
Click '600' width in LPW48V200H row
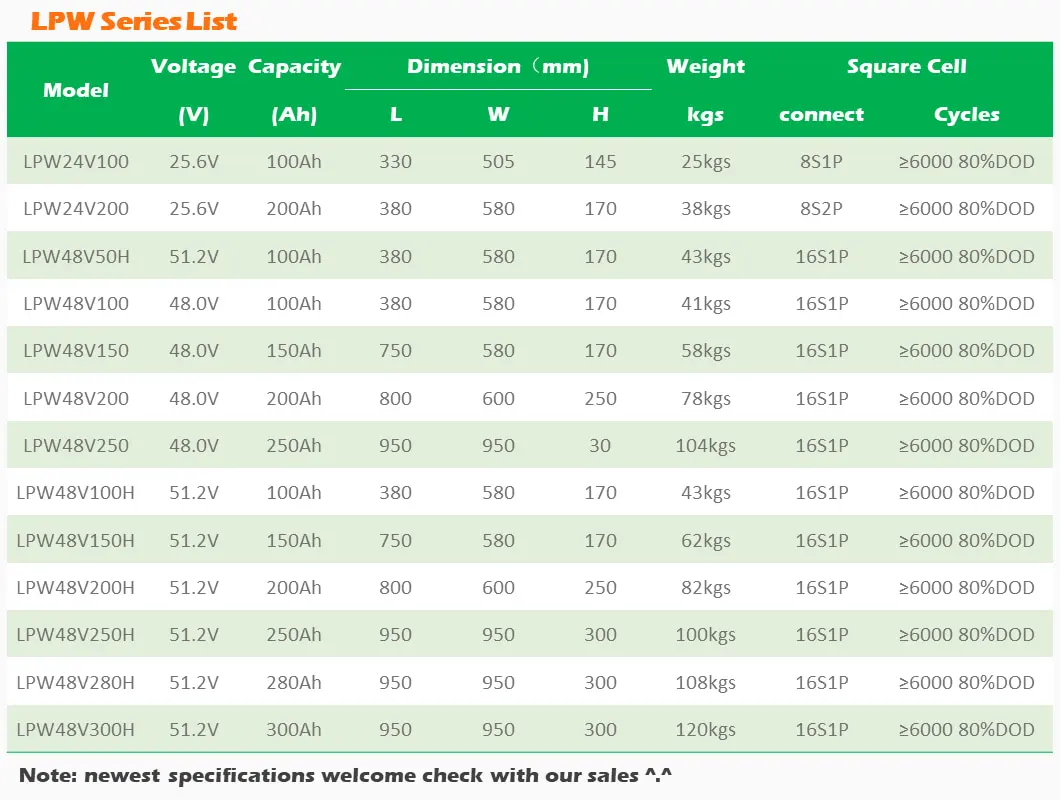tap(498, 588)
